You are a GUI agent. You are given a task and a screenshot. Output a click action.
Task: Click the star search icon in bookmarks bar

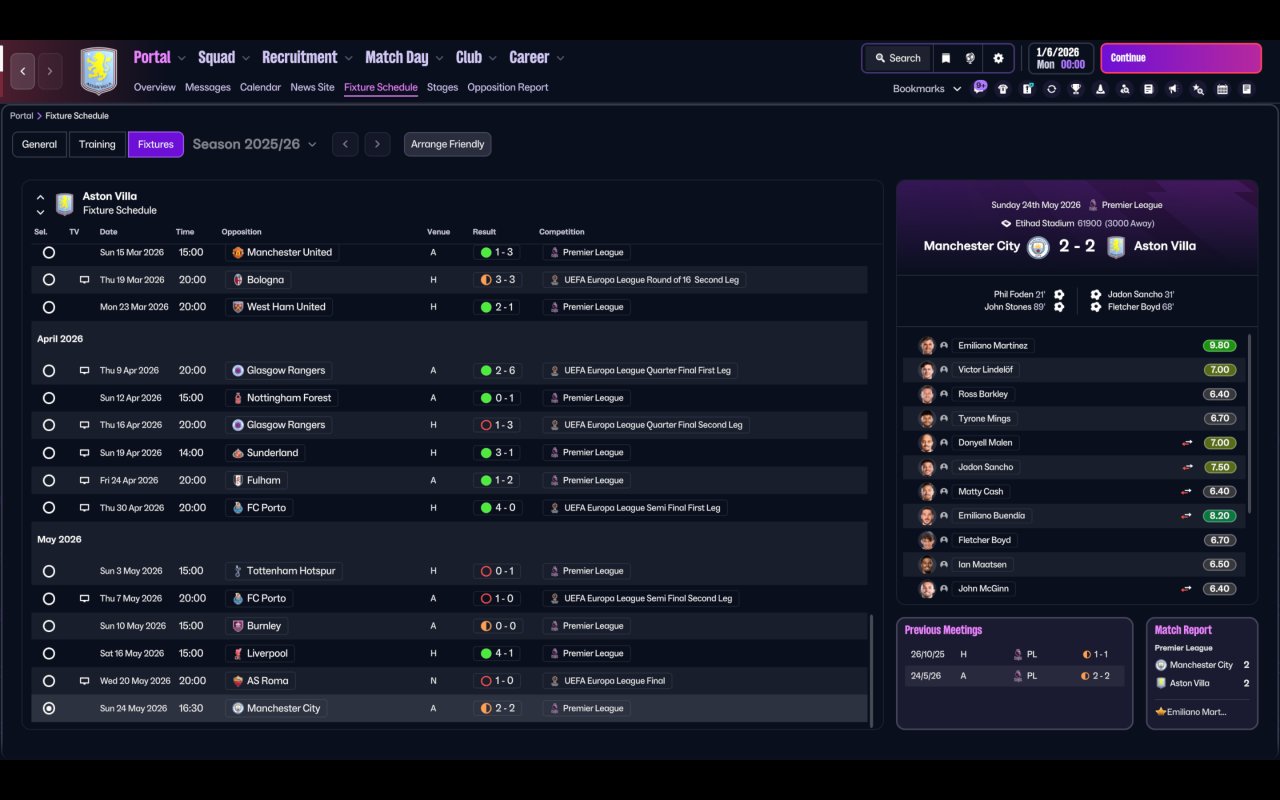point(1198,89)
